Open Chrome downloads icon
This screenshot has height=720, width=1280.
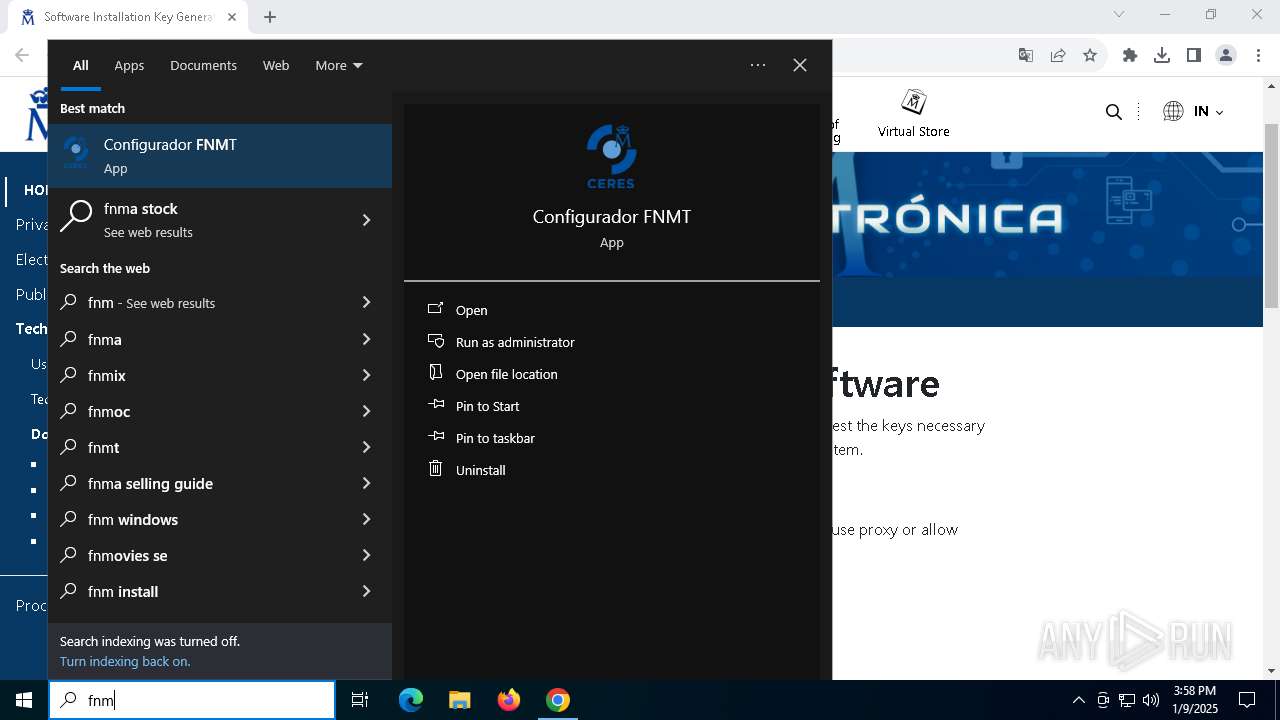[1162, 55]
